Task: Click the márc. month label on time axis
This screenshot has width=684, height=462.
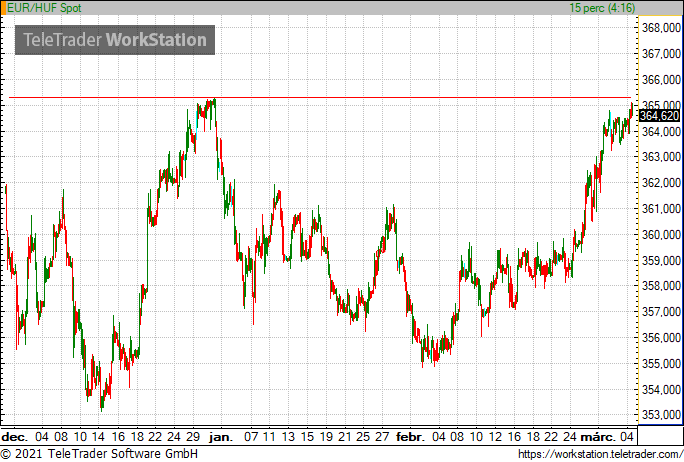Action: pos(598,437)
